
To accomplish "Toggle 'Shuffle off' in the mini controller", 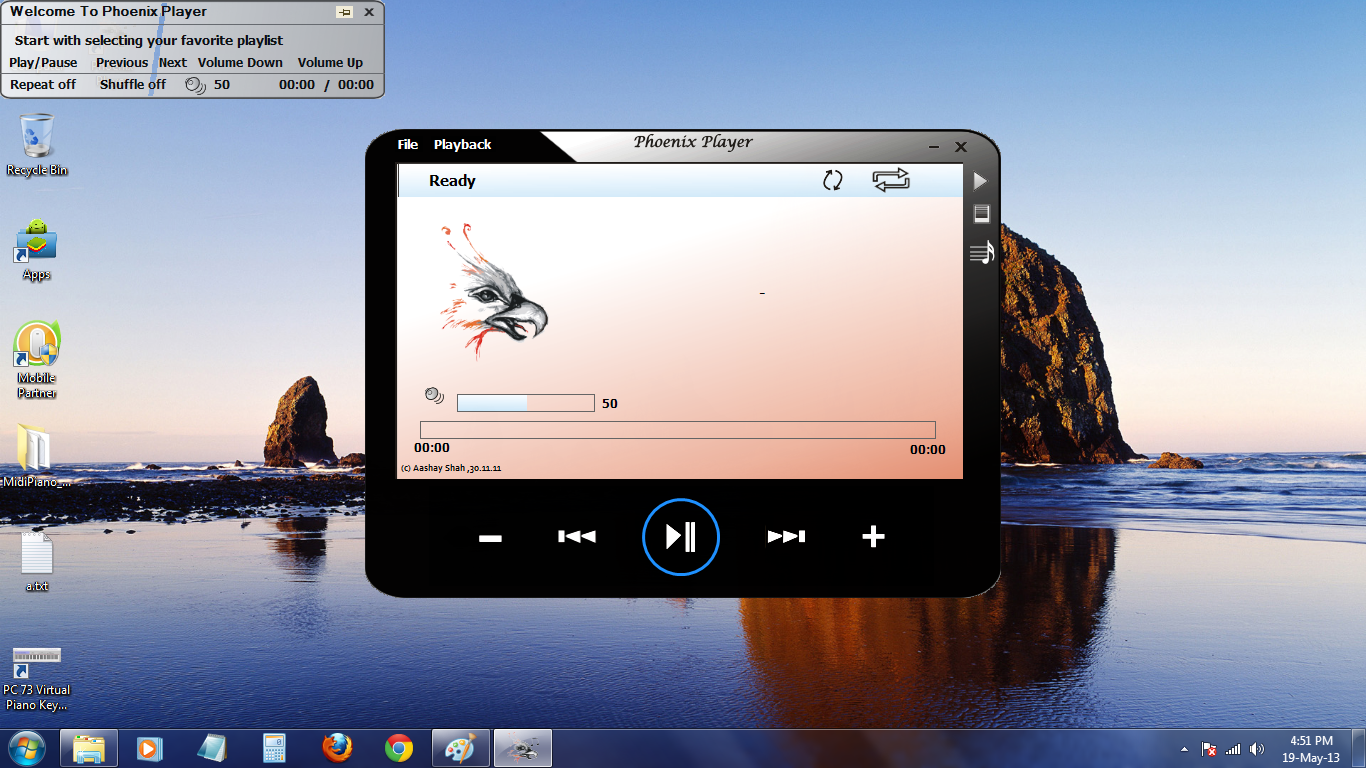I will [x=133, y=85].
